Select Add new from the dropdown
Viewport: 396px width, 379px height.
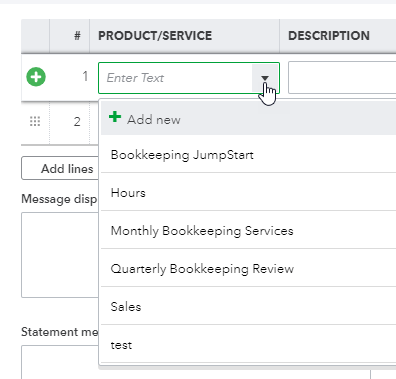click(248, 119)
